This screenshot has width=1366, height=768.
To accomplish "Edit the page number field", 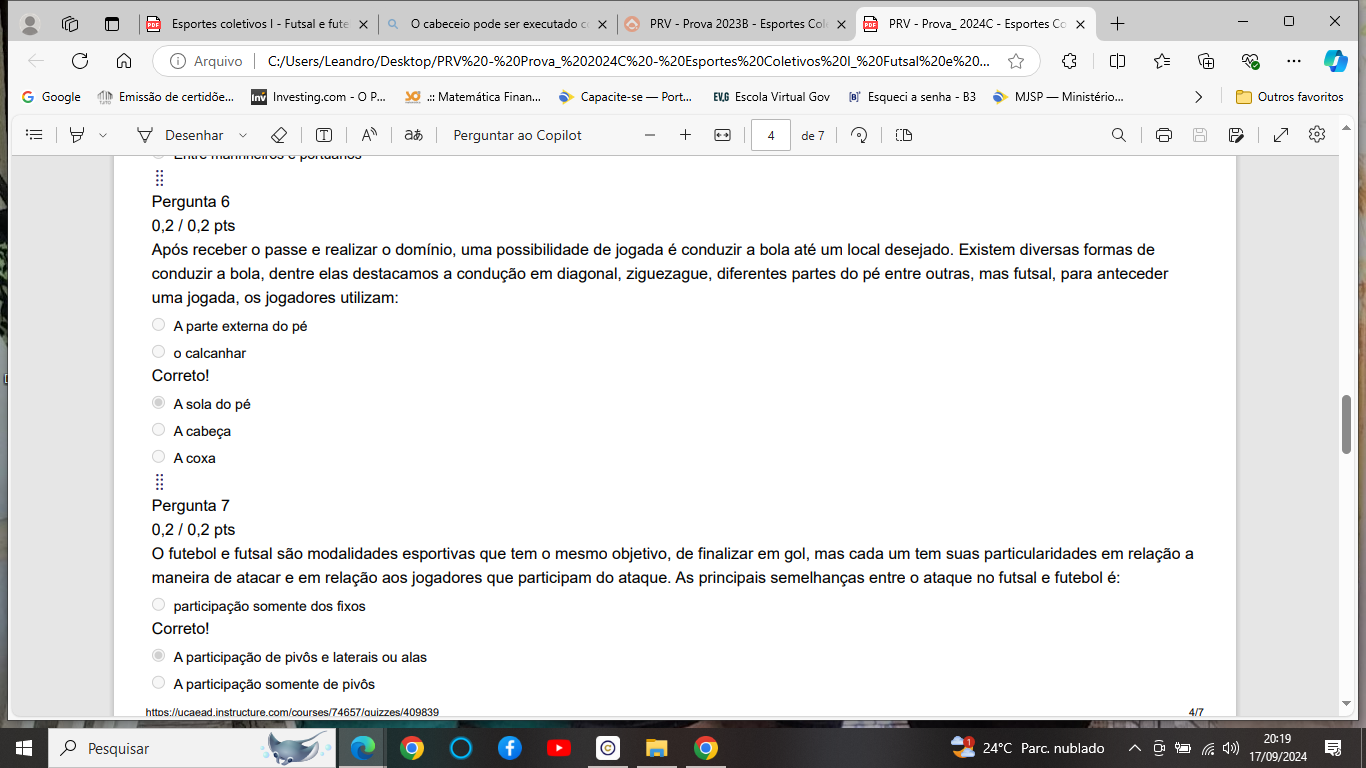I will pyautogui.click(x=771, y=135).
